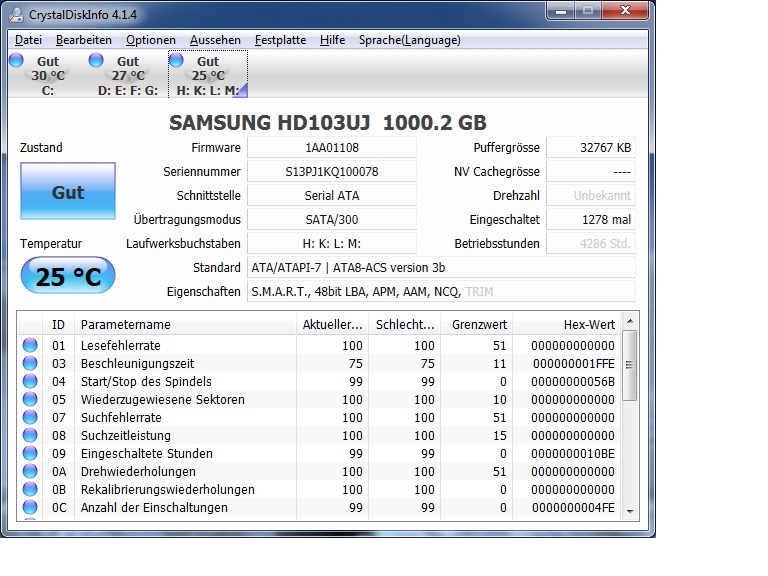Click the blue orb for Beschleunigungszeit row
The image size is (768, 576).
[x=30, y=363]
